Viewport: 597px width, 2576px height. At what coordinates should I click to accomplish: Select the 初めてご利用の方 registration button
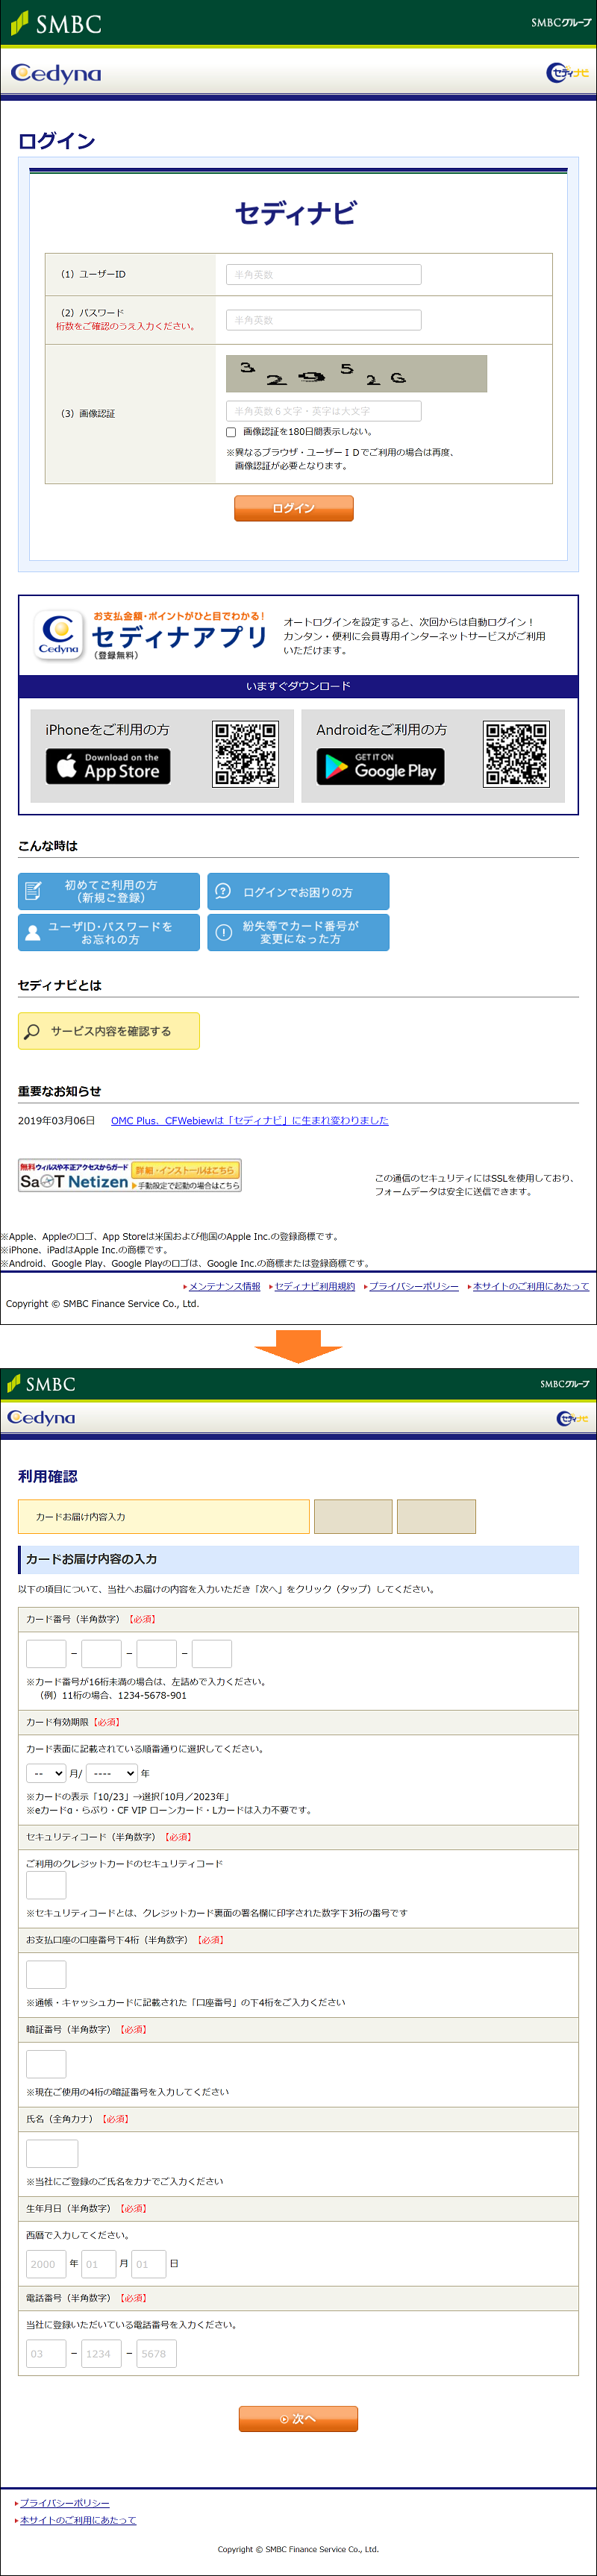108,891
